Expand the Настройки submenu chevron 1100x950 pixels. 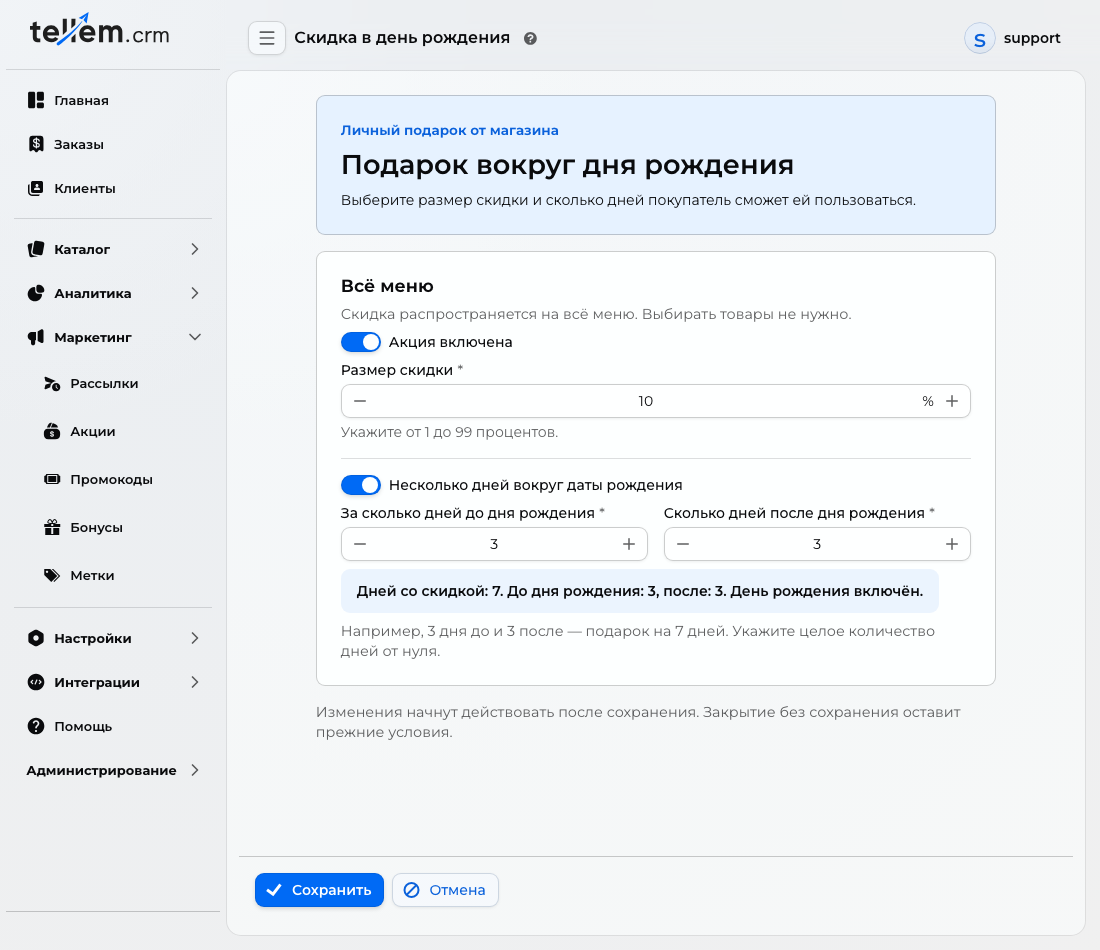tap(194, 638)
